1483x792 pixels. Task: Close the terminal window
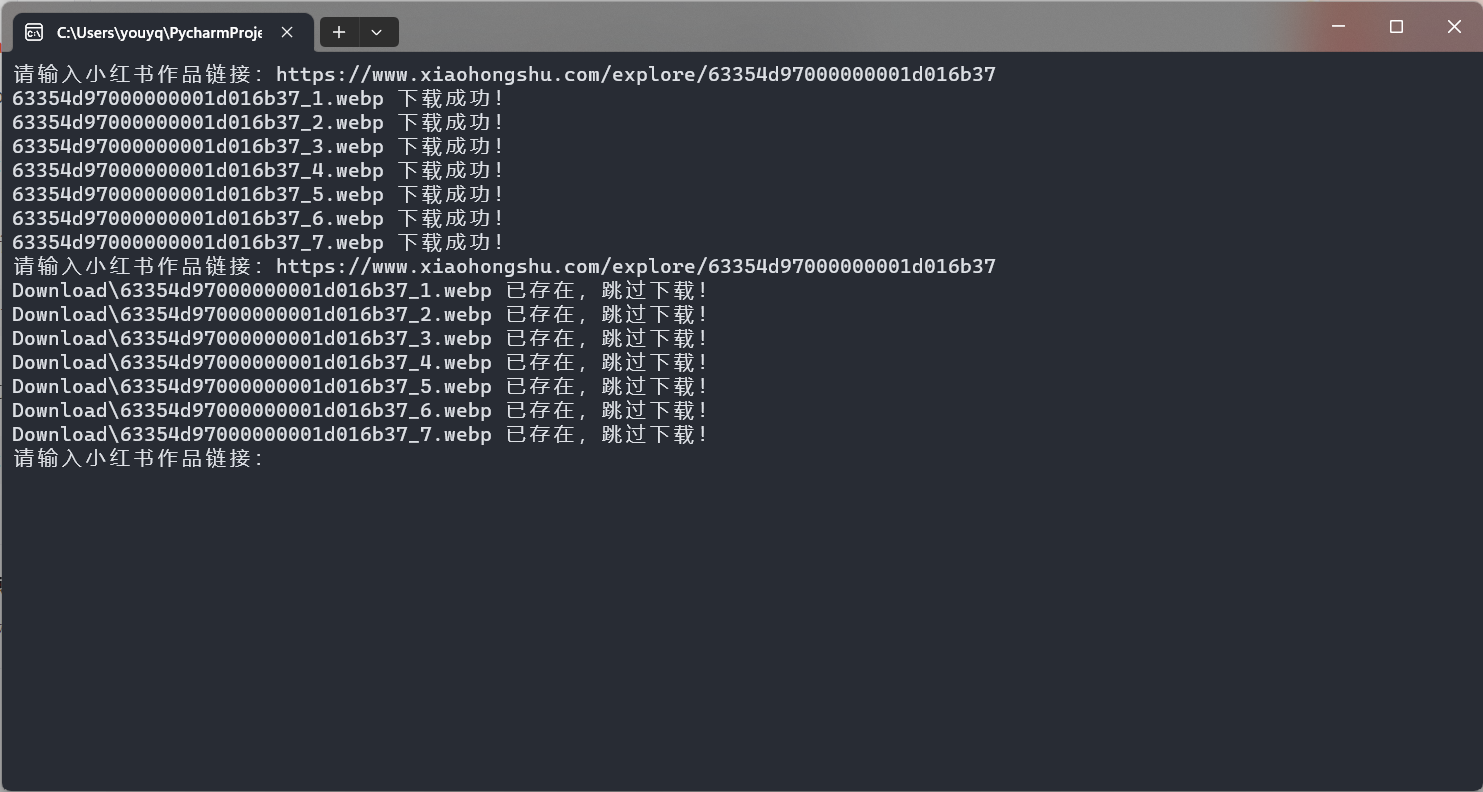[1454, 27]
